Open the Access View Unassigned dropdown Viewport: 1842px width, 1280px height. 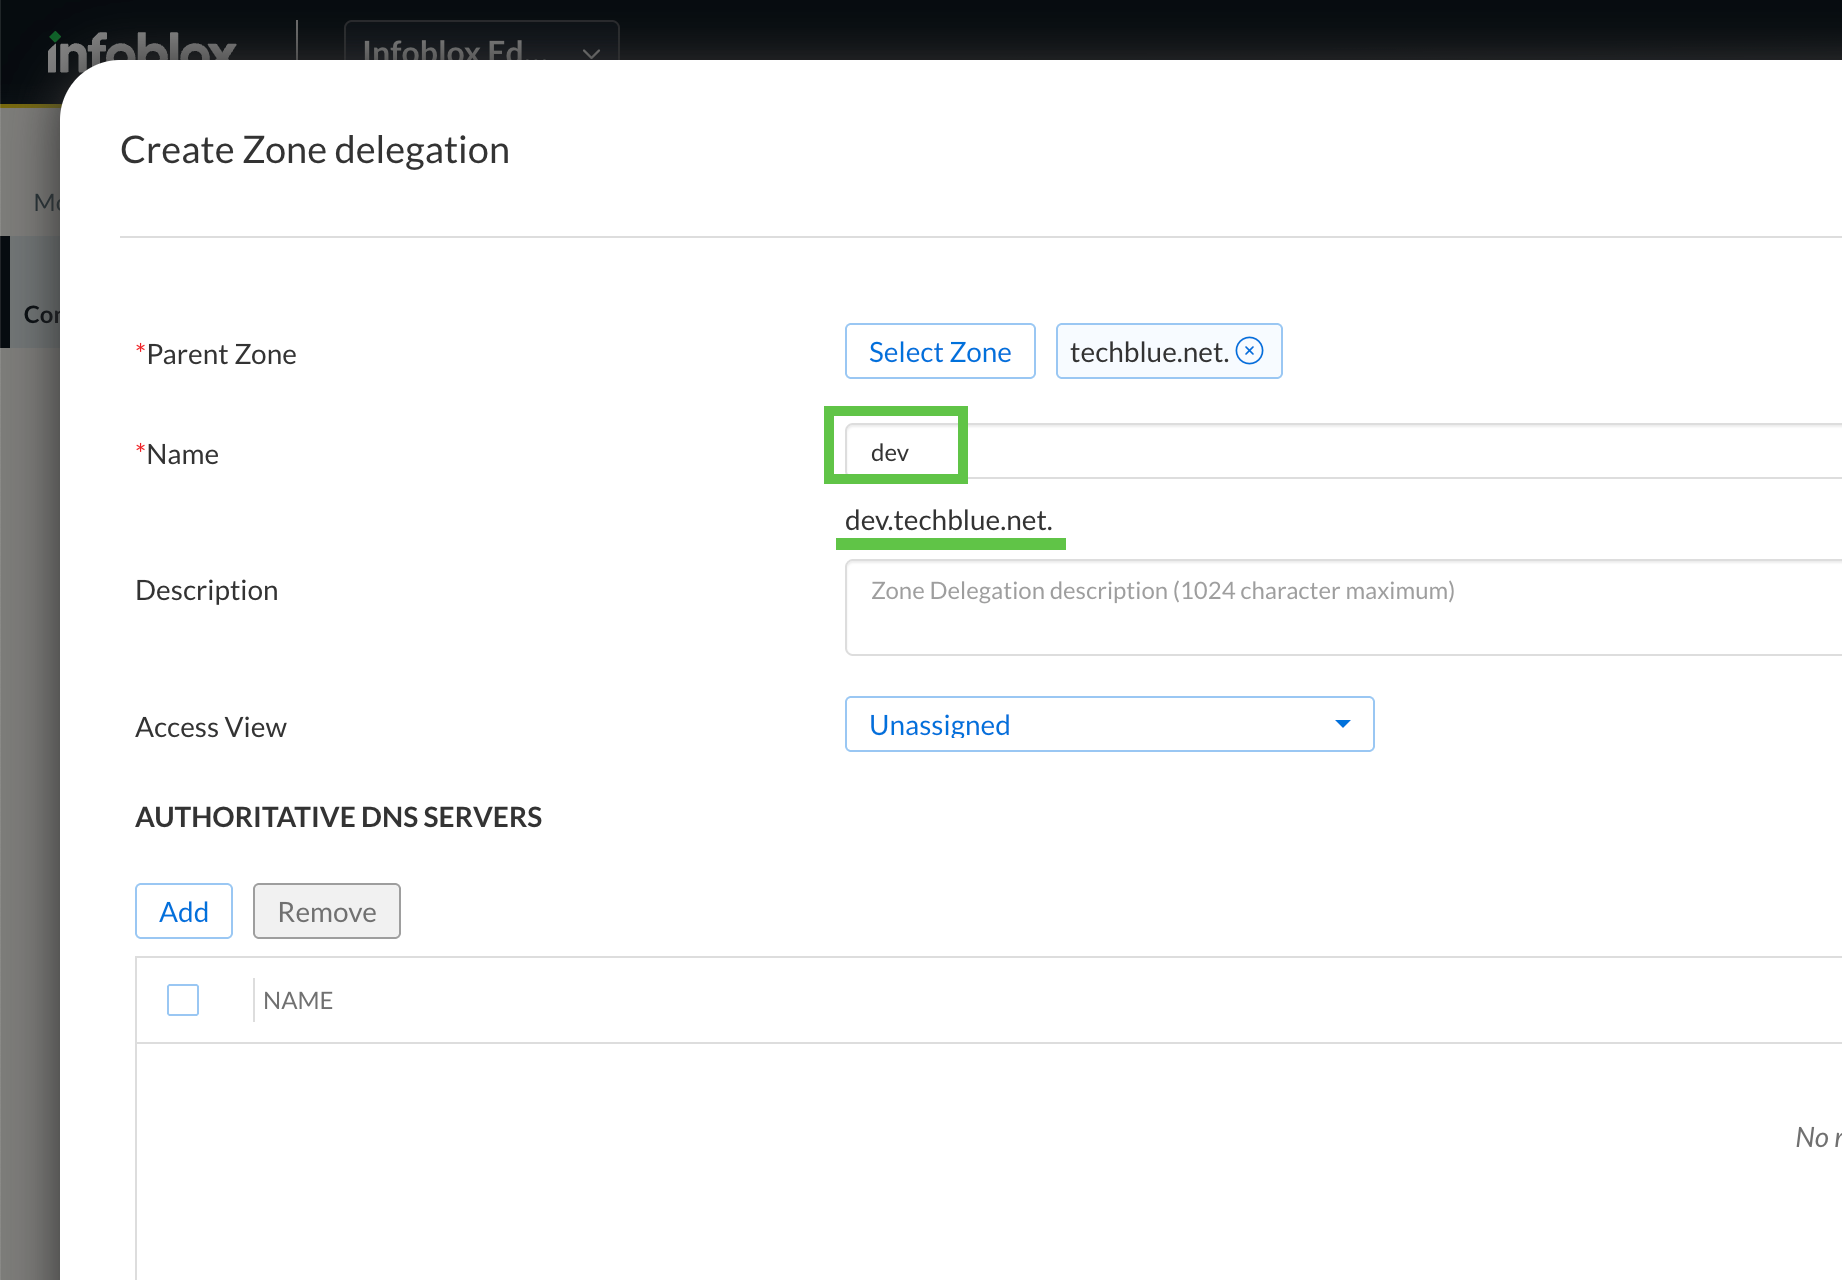click(1109, 724)
